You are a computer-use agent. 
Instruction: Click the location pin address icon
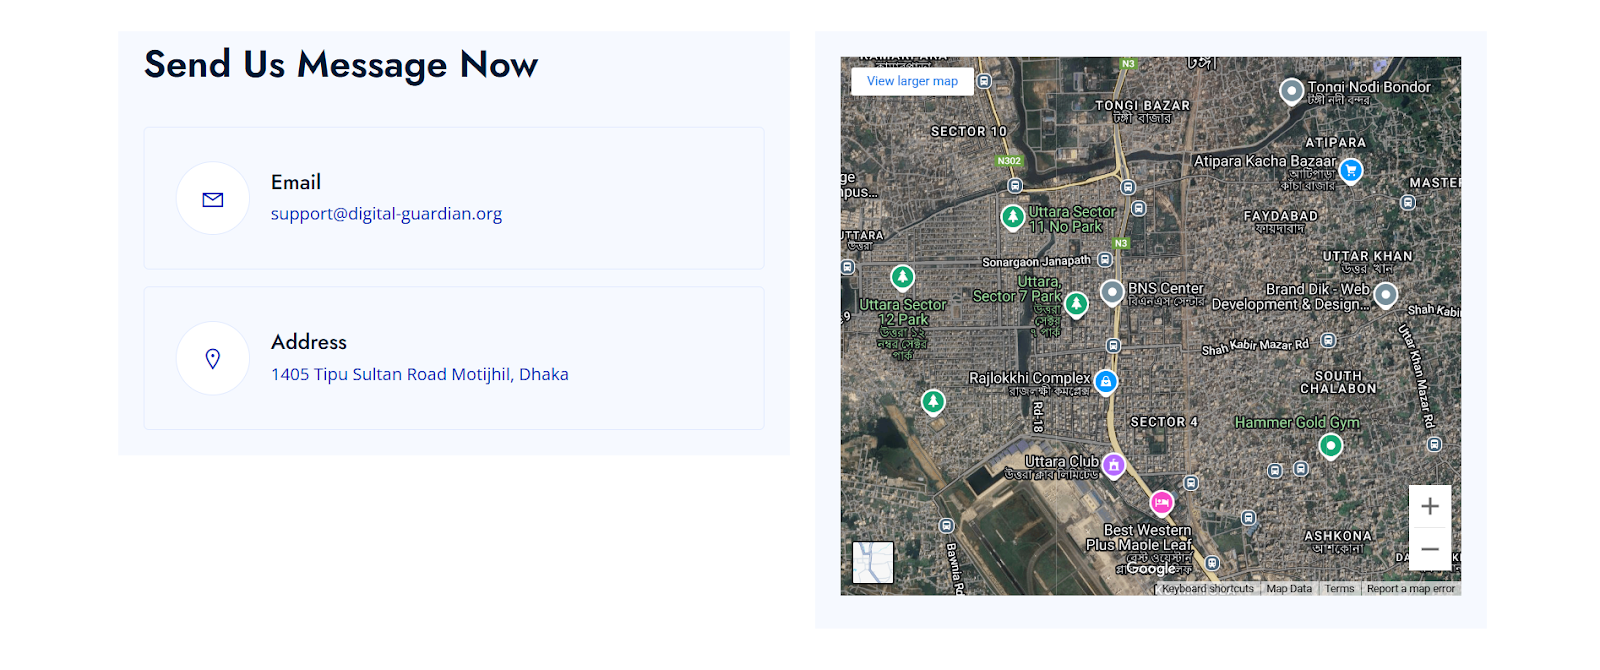pyautogui.click(x=213, y=359)
